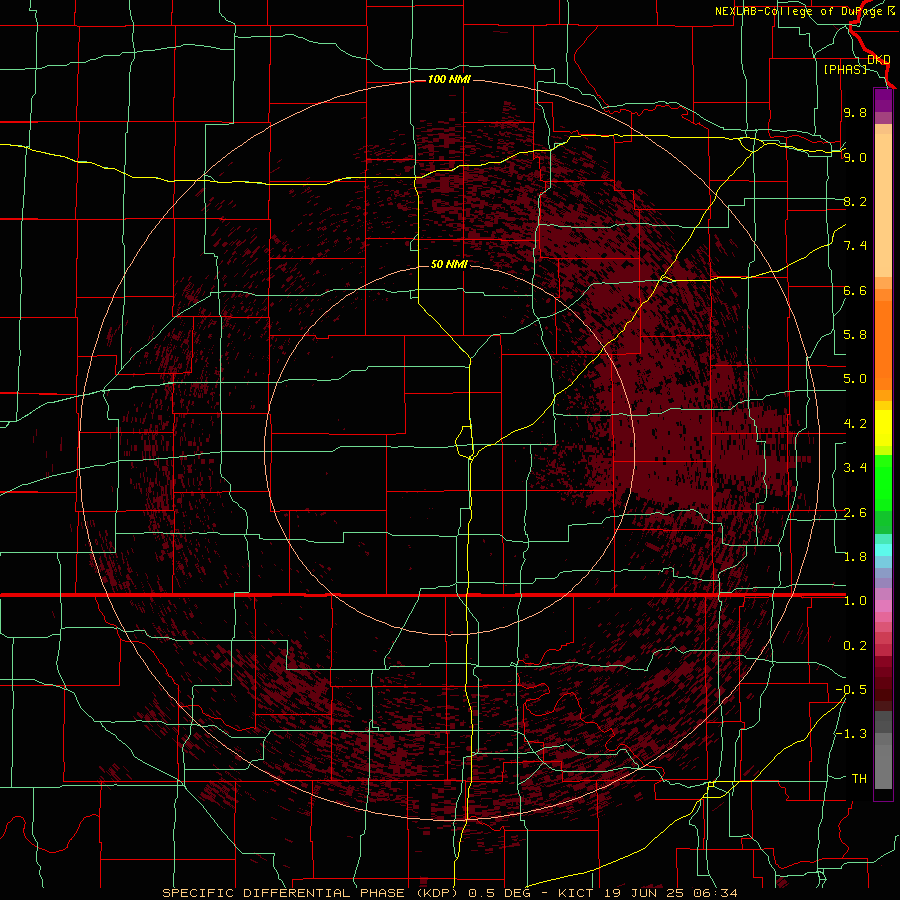This screenshot has width=900, height=900.
Task: Click the DKD product code label
Action: [879, 60]
